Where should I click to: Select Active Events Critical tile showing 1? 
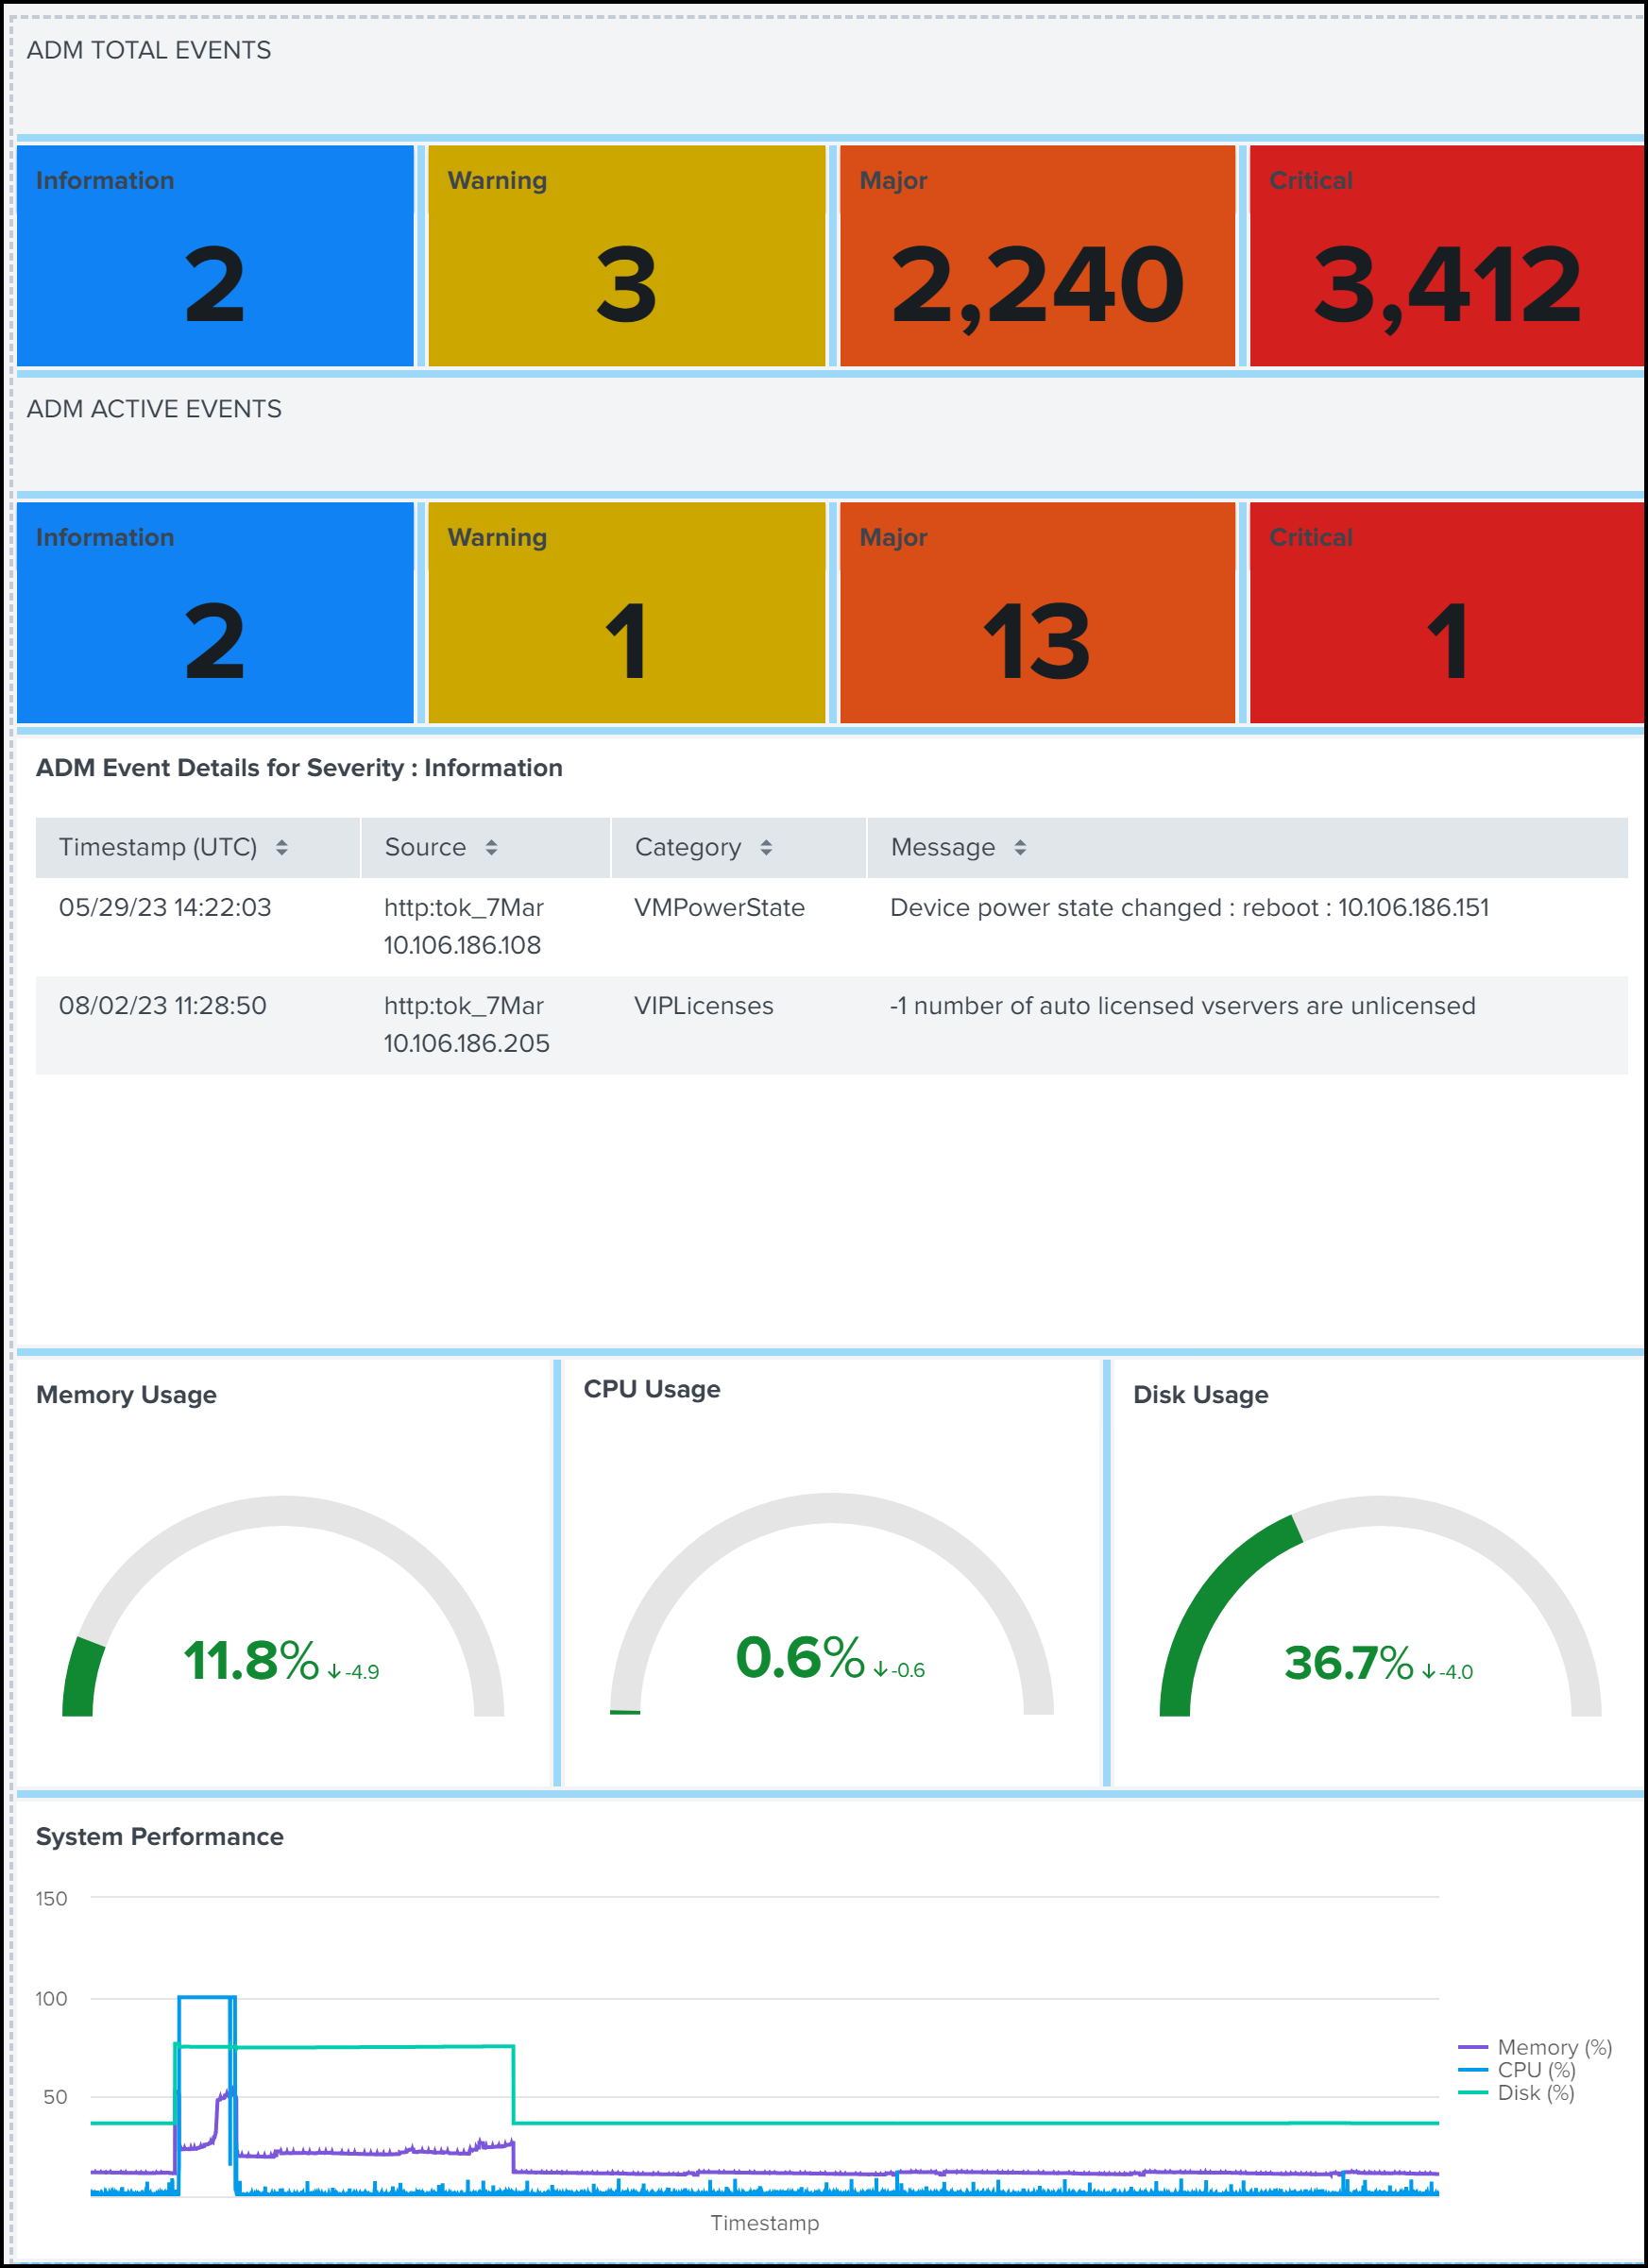coord(1446,612)
